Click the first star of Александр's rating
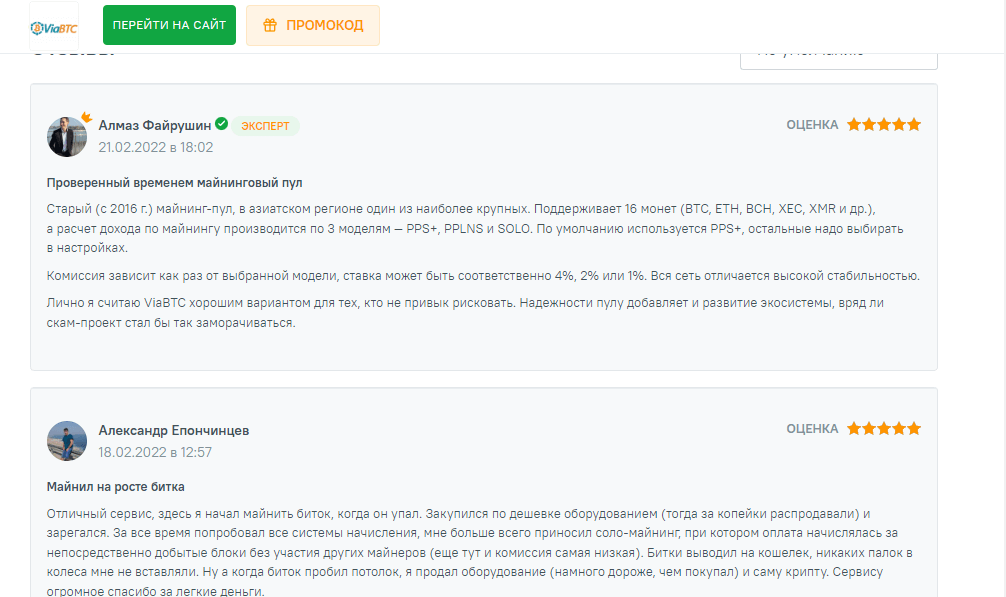This screenshot has height=597, width=1006. [x=854, y=429]
